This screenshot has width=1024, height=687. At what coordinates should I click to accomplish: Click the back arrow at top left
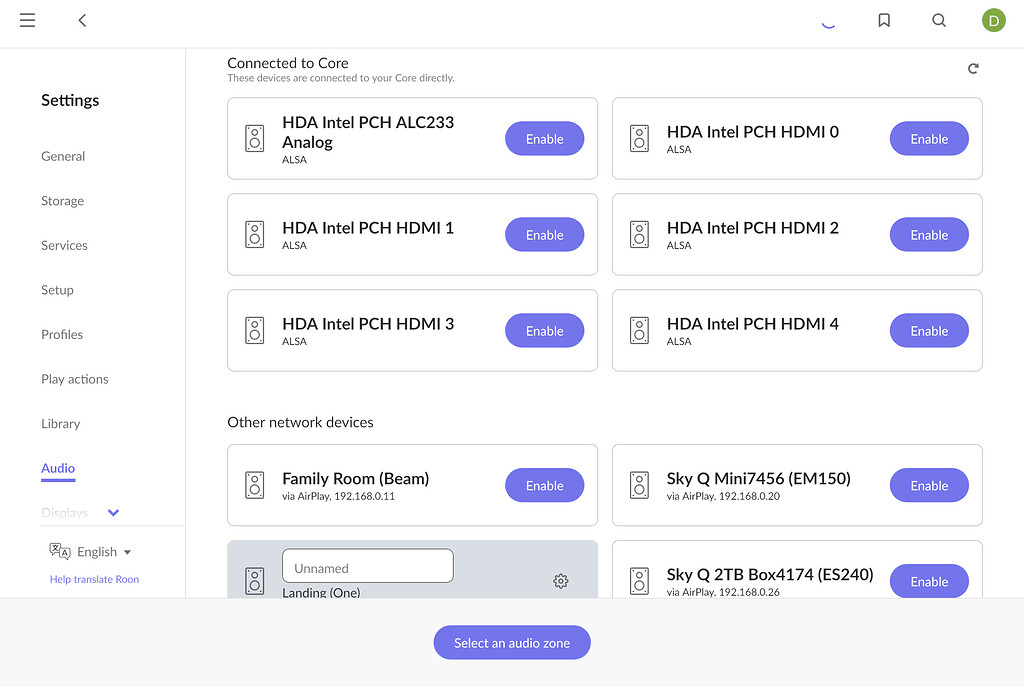coord(82,20)
